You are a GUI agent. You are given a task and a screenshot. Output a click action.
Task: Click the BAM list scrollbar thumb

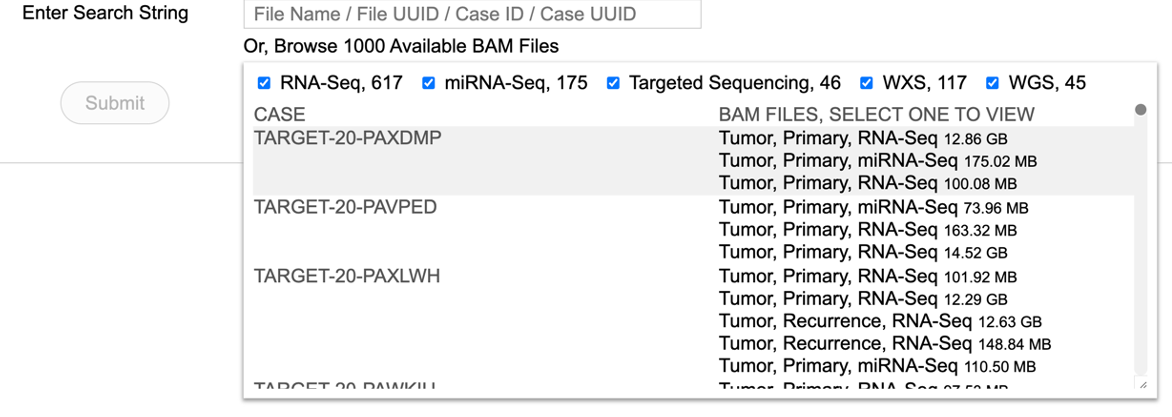(1140, 110)
